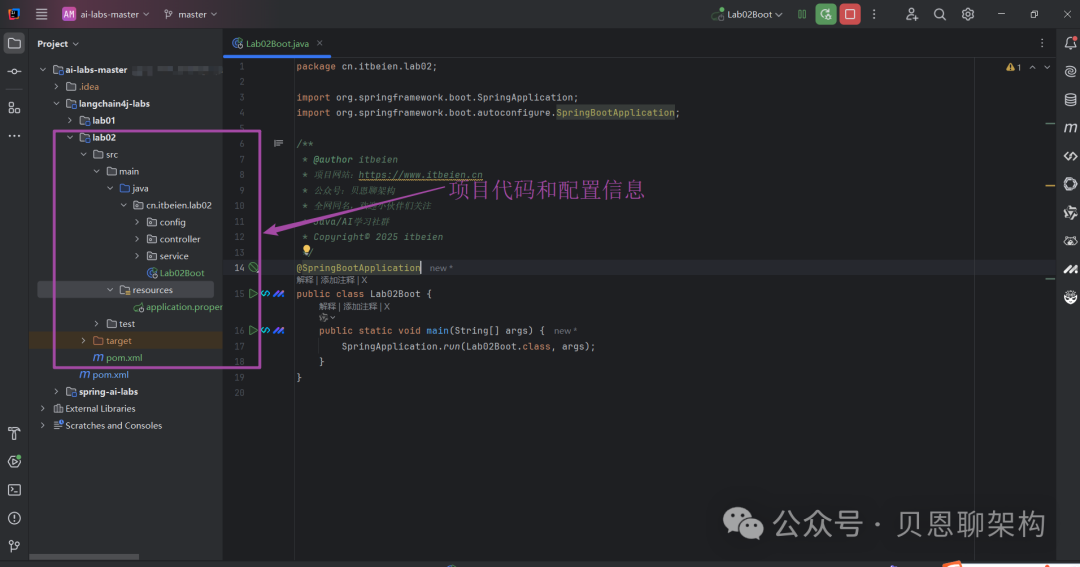1080x567 pixels.
Task: Open the Maven tool window
Action: coord(1070,128)
